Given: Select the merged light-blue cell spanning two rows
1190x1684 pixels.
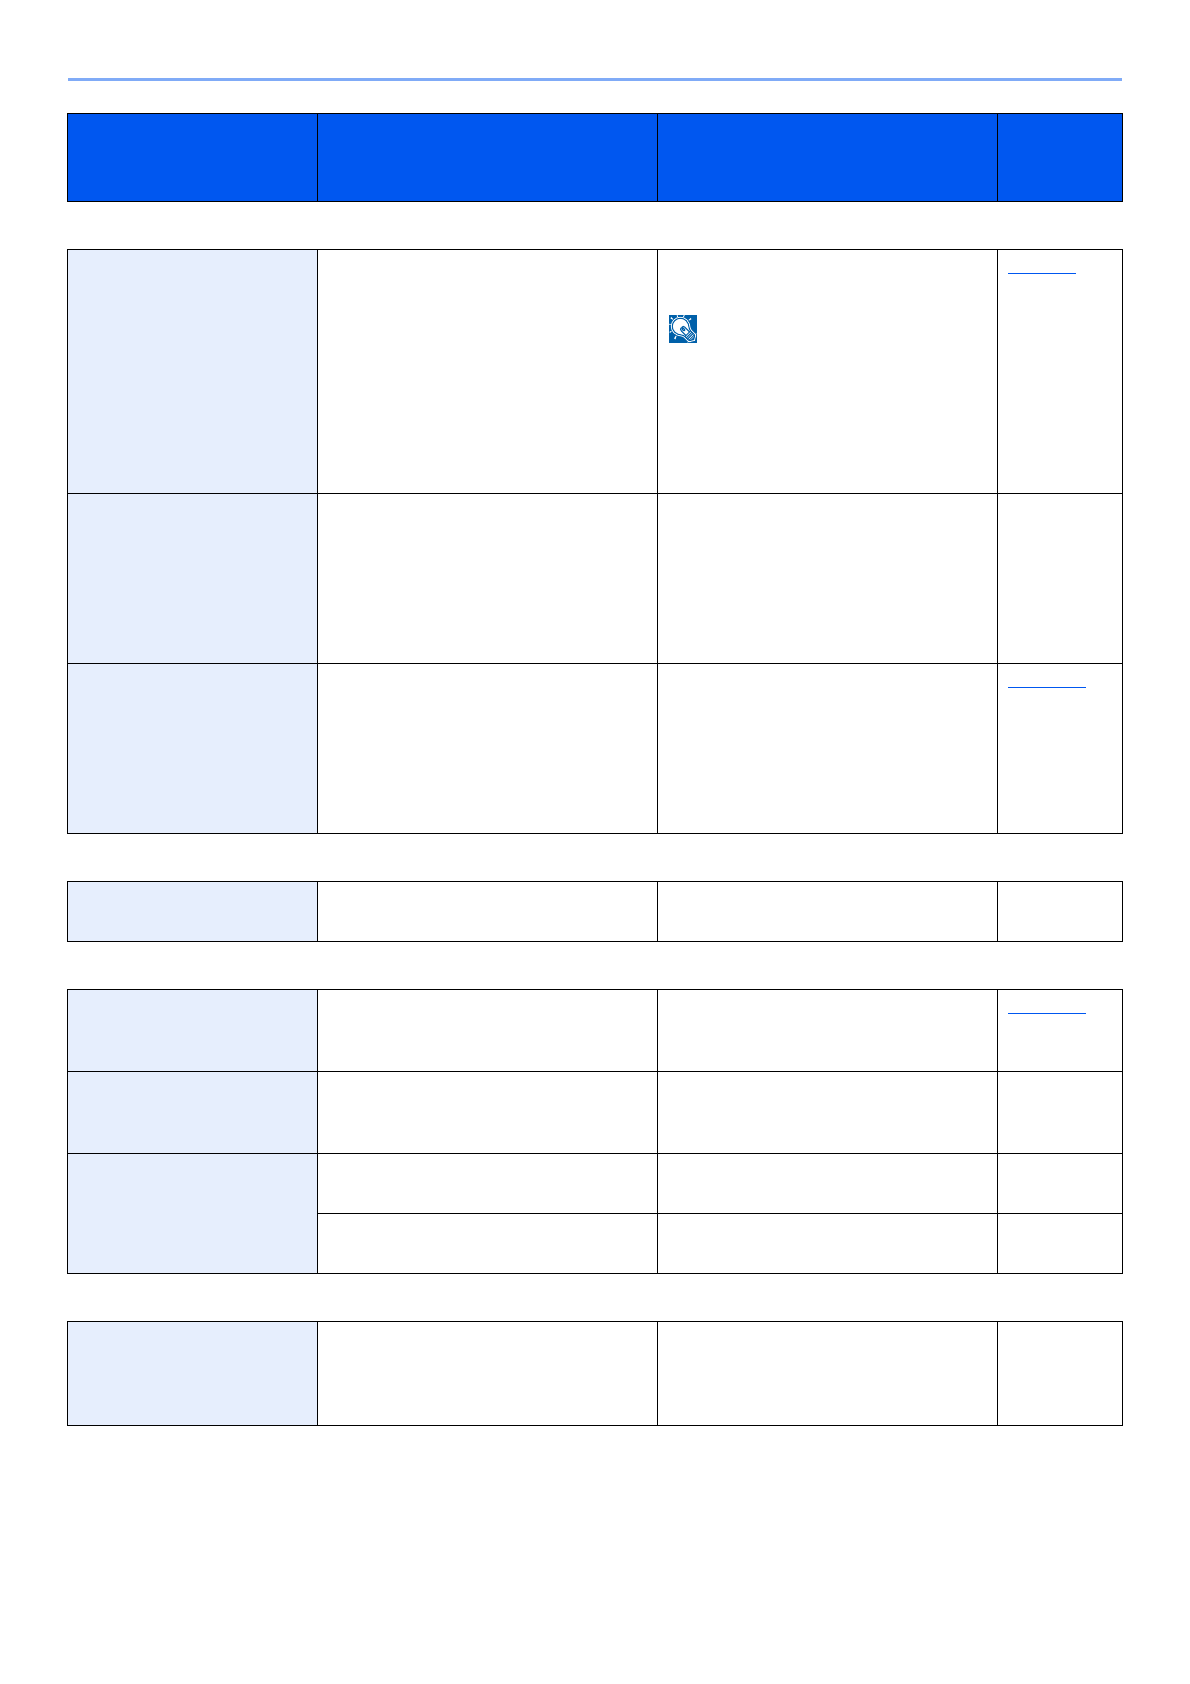Looking at the screenshot, I should pos(192,1213).
